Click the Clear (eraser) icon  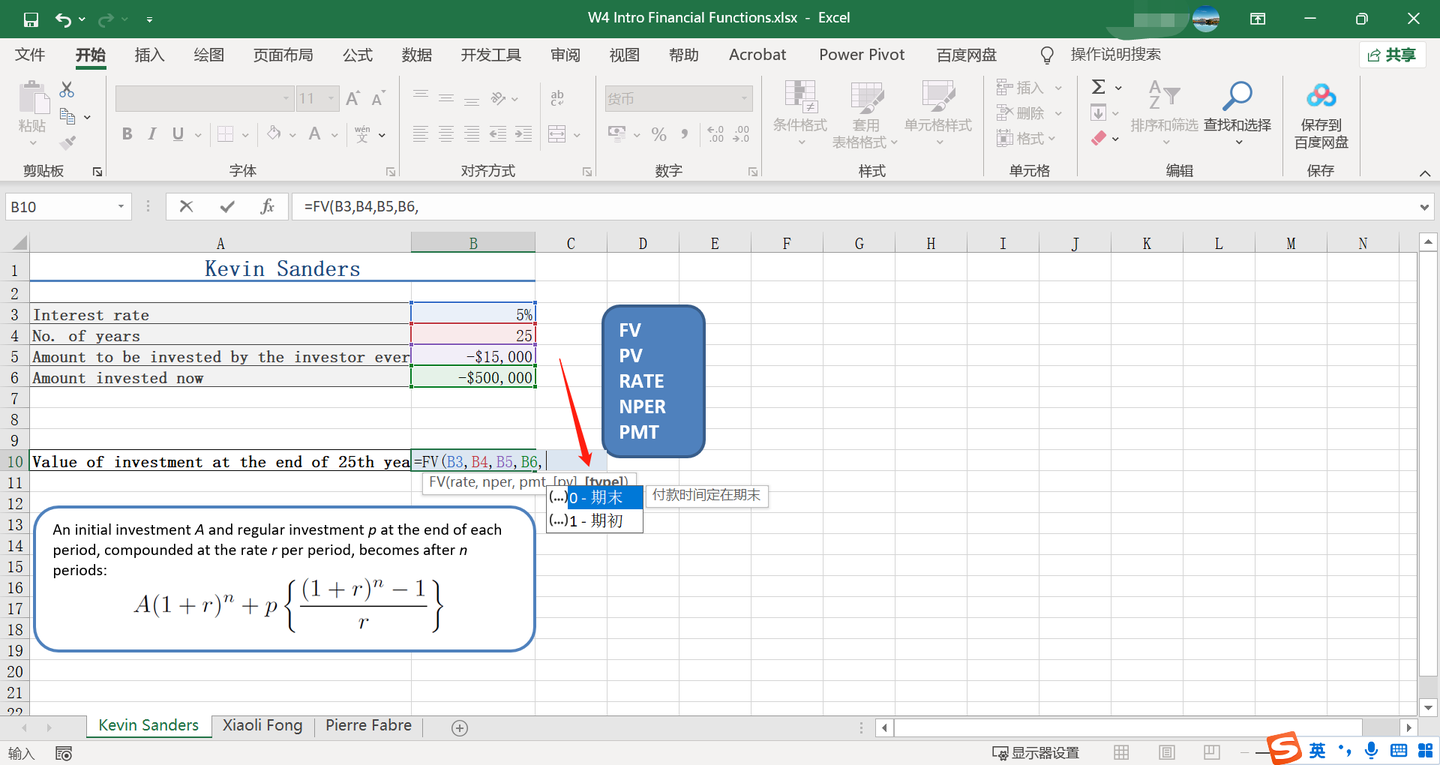[1100, 138]
